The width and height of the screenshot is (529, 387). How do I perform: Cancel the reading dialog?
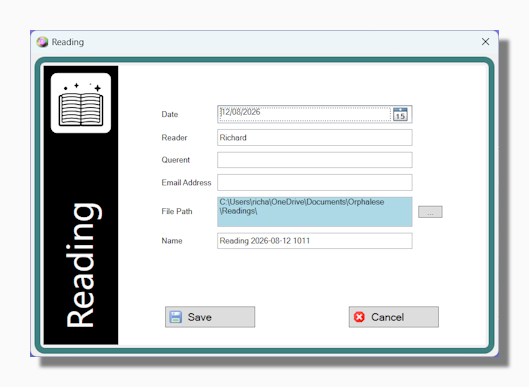pos(394,317)
